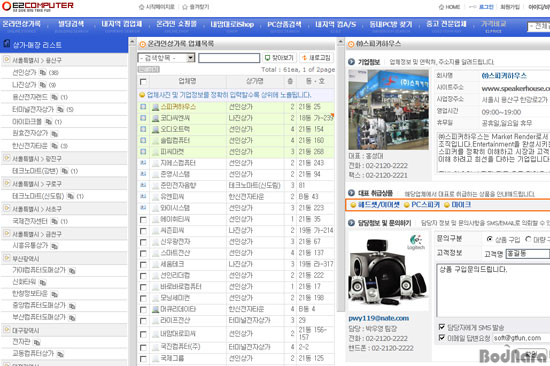Open the 검색항목 search-field dropdown
The image size is (550, 366).
pos(166,58)
